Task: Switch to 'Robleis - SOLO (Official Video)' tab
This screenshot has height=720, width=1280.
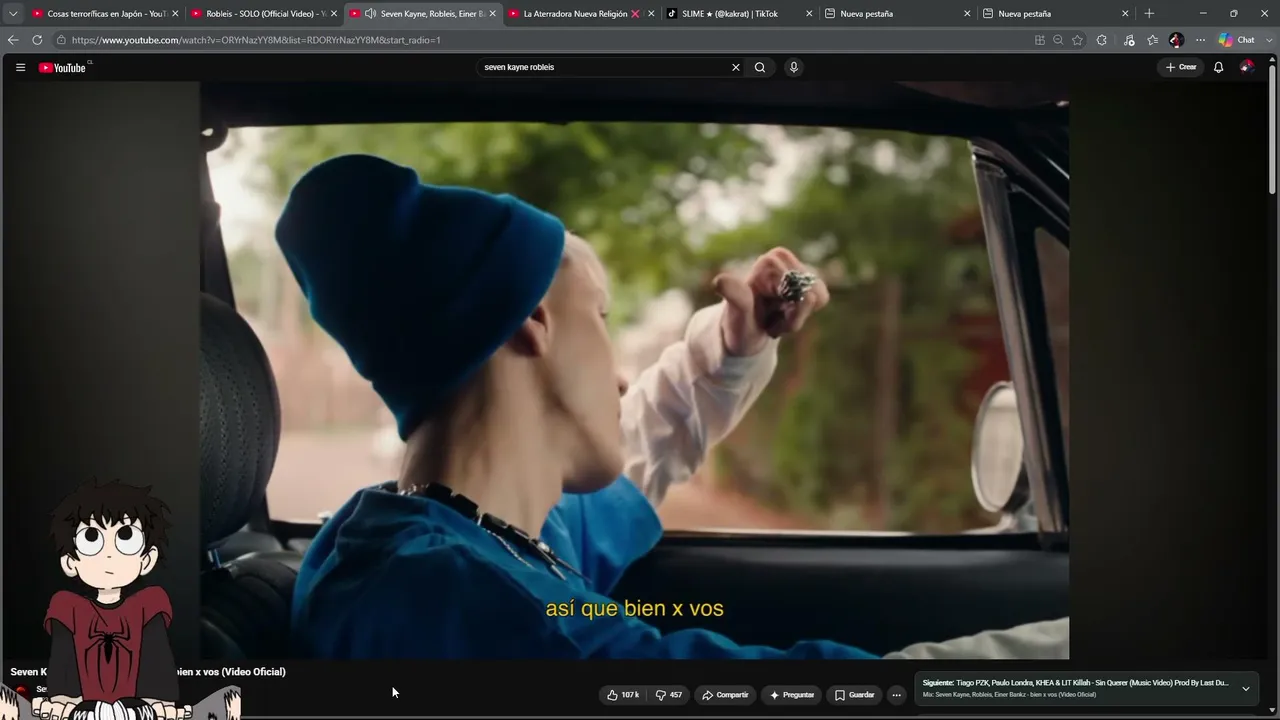Action: click(264, 14)
